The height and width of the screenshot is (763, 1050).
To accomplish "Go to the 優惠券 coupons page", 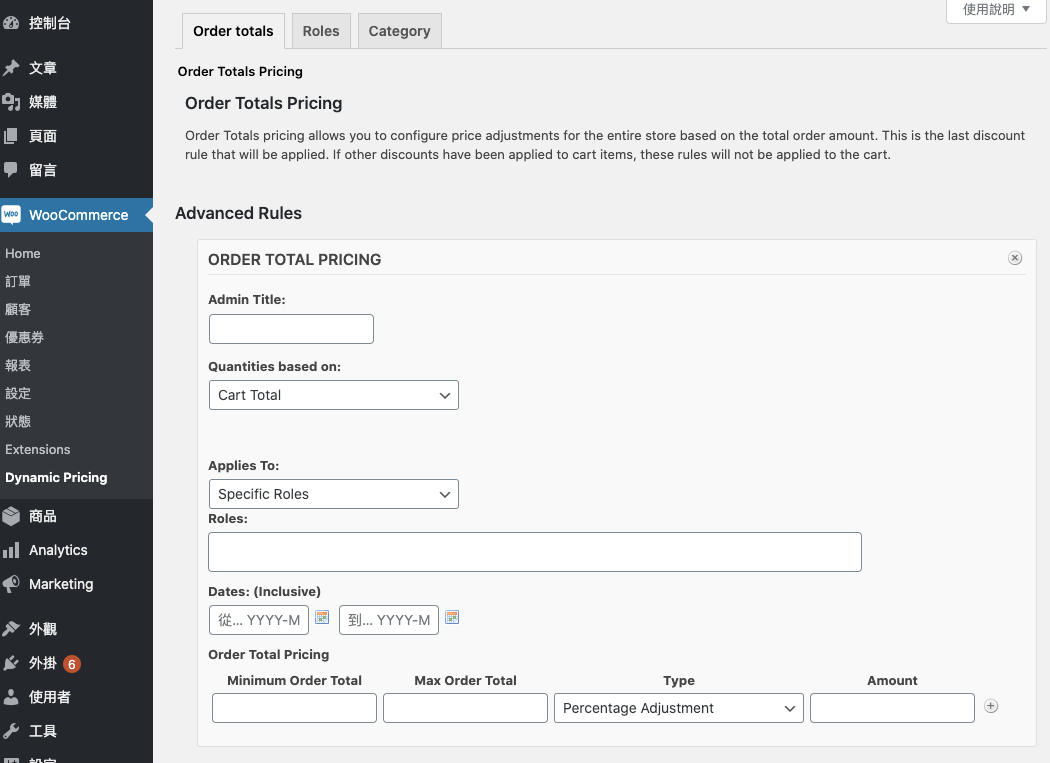I will pyautogui.click(x=24, y=338).
